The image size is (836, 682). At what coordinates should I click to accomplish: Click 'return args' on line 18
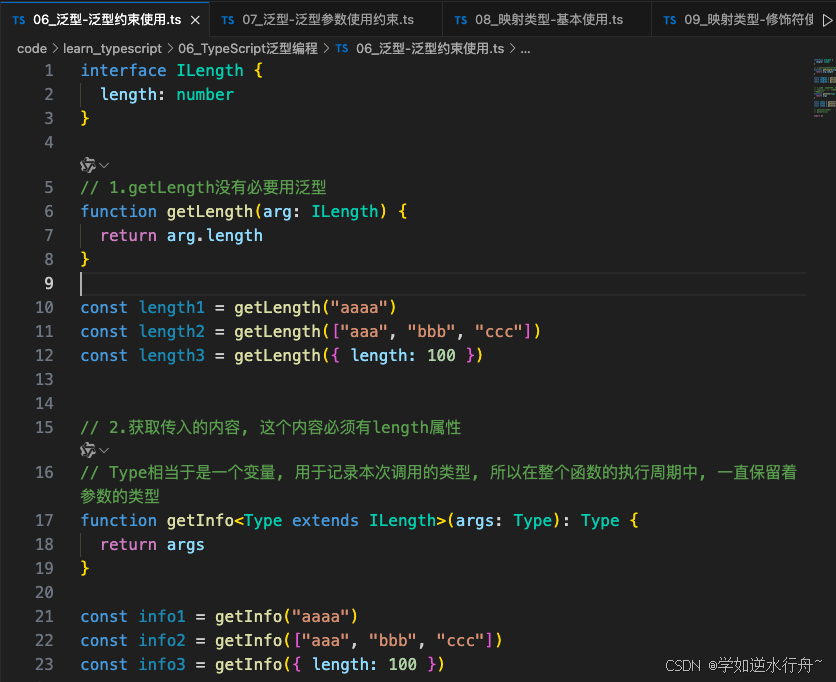click(152, 544)
